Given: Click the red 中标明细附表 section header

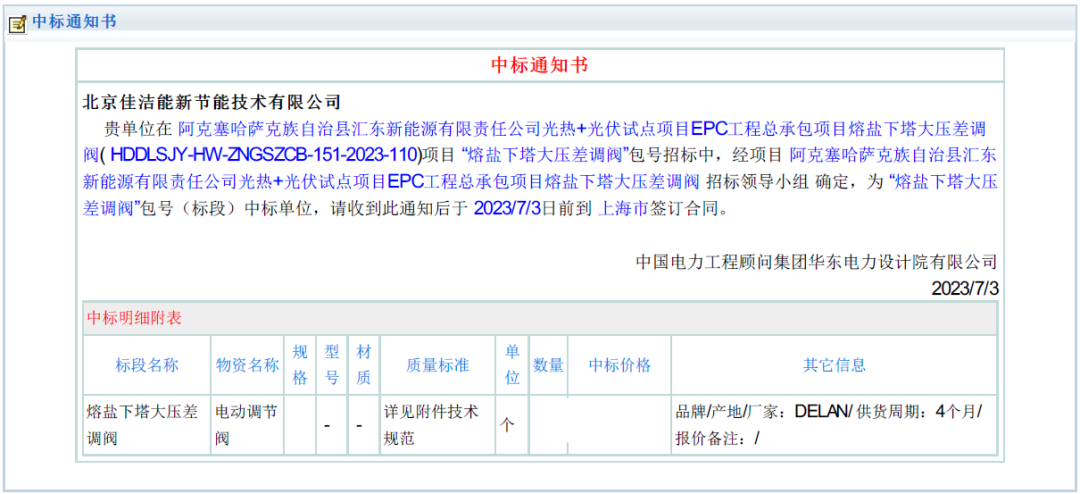Looking at the screenshot, I should click(x=134, y=318).
